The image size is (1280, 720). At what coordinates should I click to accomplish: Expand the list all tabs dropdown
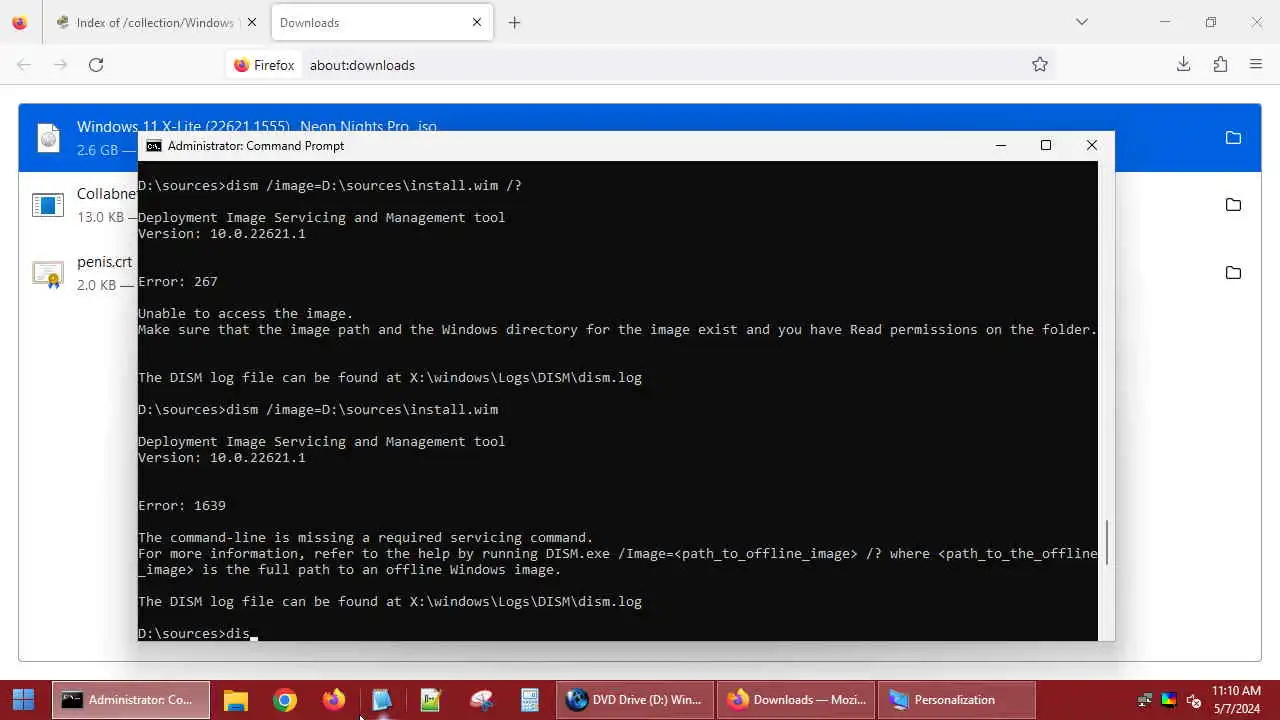[x=1081, y=22]
